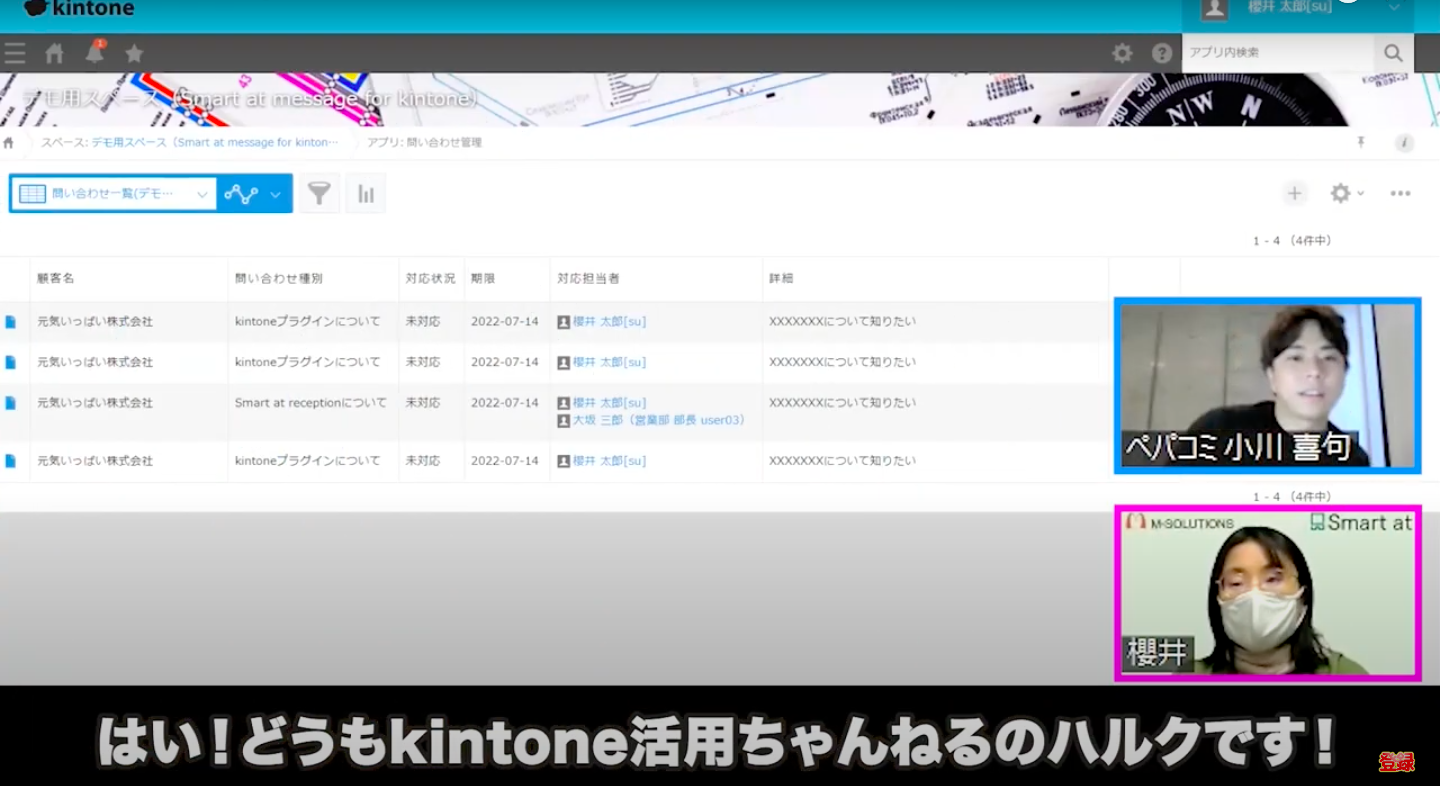Open the notification bell with red badge
Screen dimensions: 1440x786
click(94, 52)
